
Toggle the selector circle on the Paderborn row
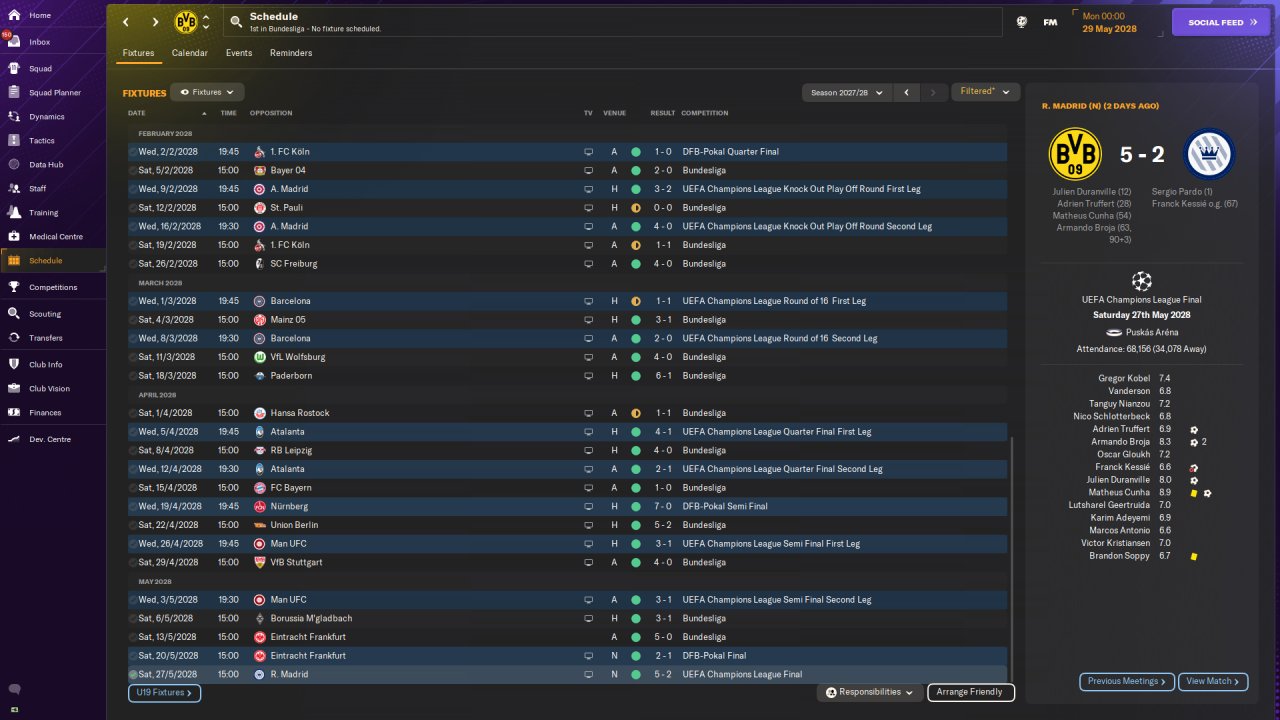133,376
